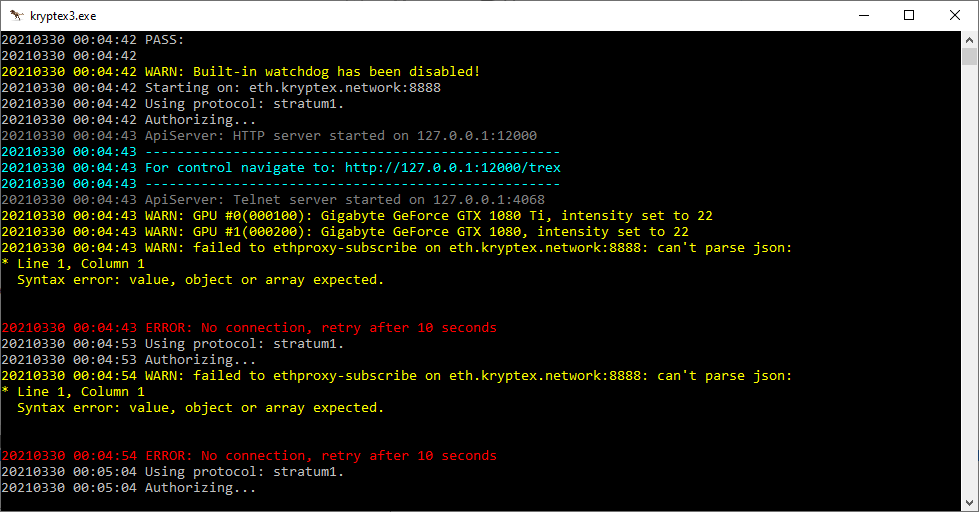Click the second 'Syntax error: value, object or array expected.'
Viewport: 979px width, 512px height.
200,408
